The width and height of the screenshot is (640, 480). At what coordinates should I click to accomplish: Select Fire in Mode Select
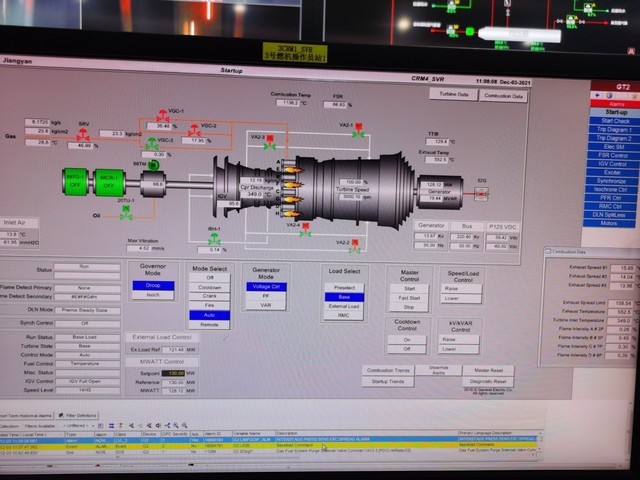coord(209,306)
